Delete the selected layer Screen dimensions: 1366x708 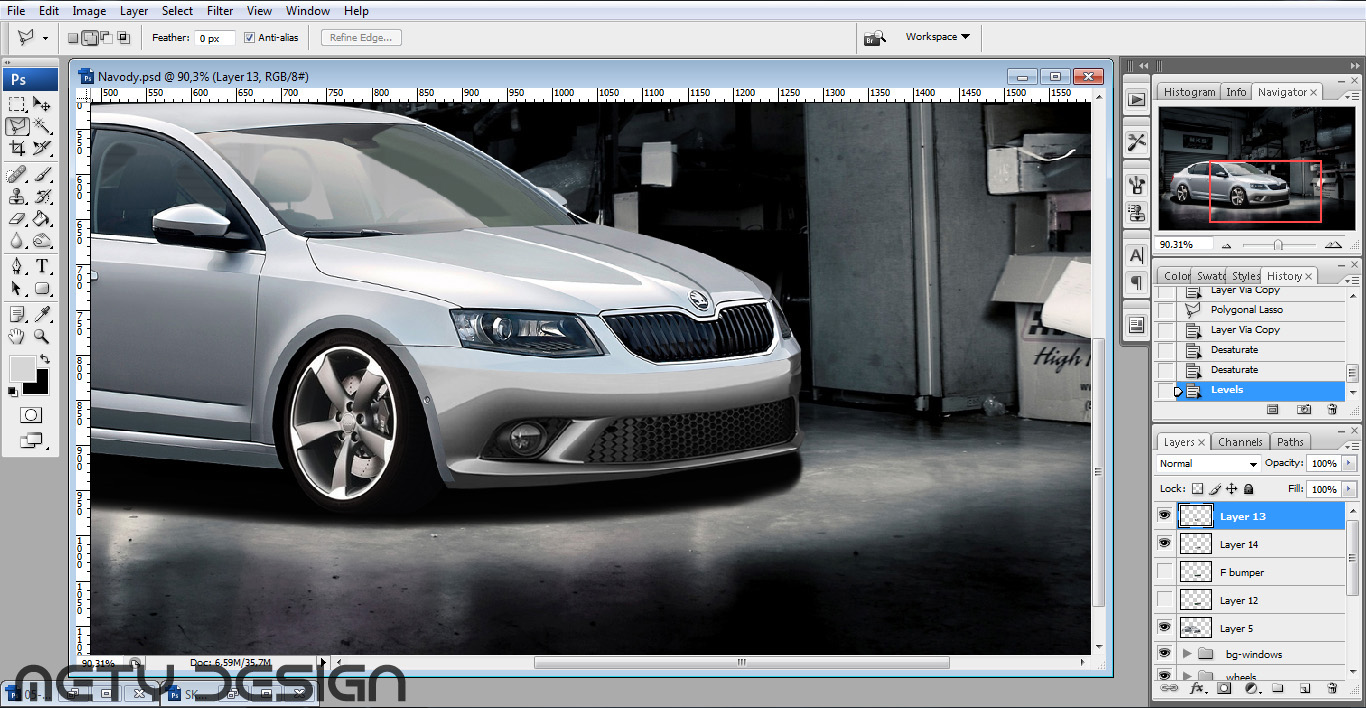pos(1332,689)
